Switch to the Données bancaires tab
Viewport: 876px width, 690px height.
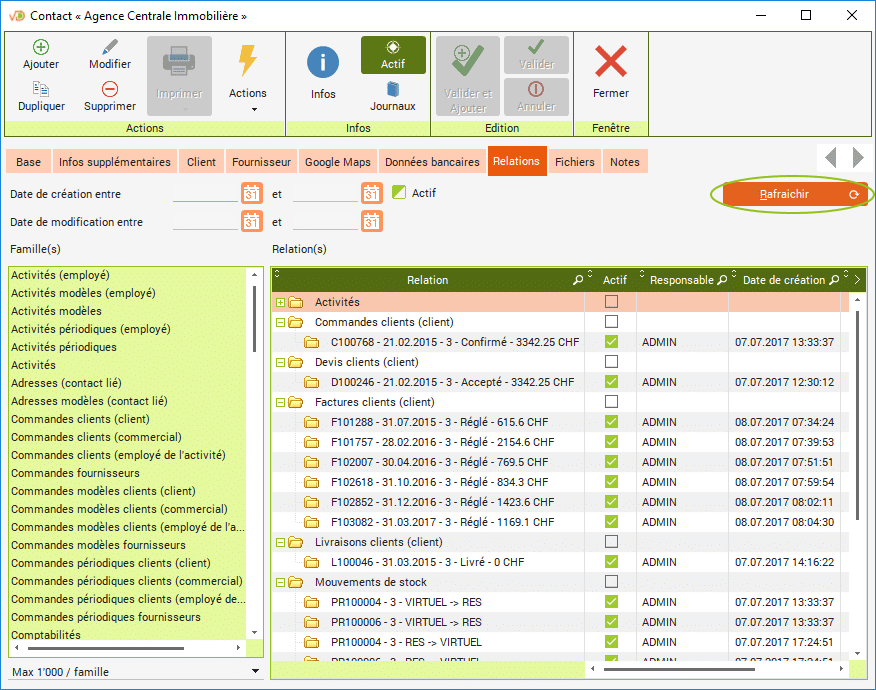coord(432,162)
